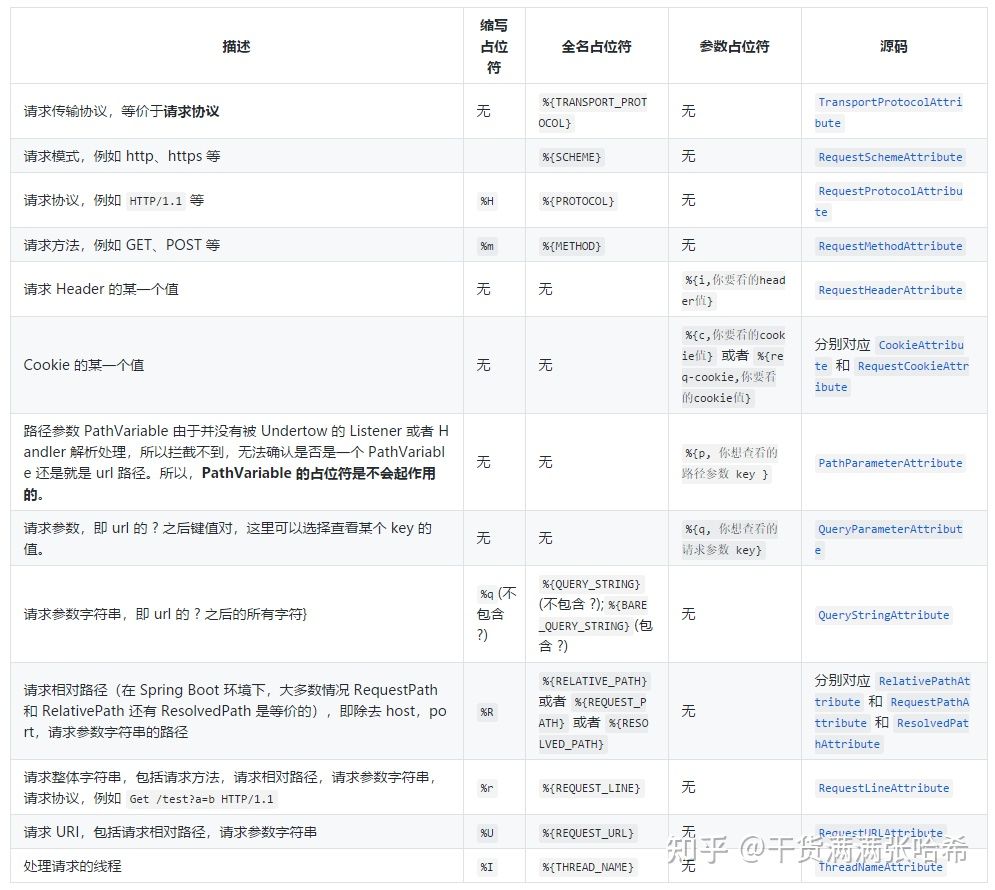Click description 请求 Header 的某一个值
This screenshot has width=995, height=890.
(101, 289)
